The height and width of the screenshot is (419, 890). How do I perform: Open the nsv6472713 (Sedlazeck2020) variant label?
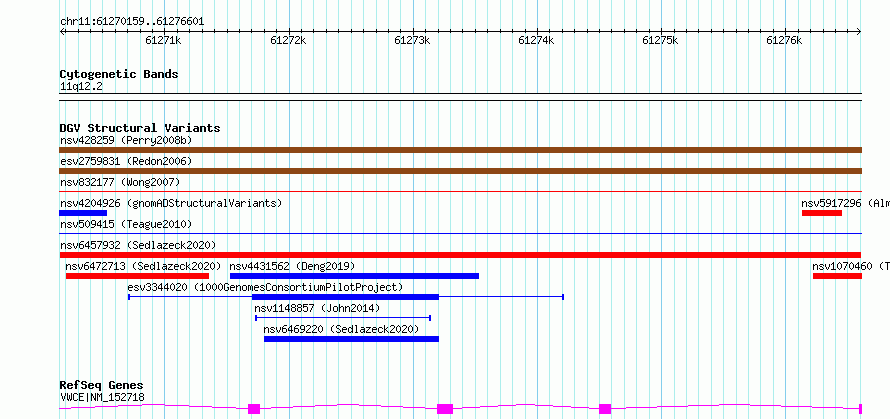click(143, 266)
